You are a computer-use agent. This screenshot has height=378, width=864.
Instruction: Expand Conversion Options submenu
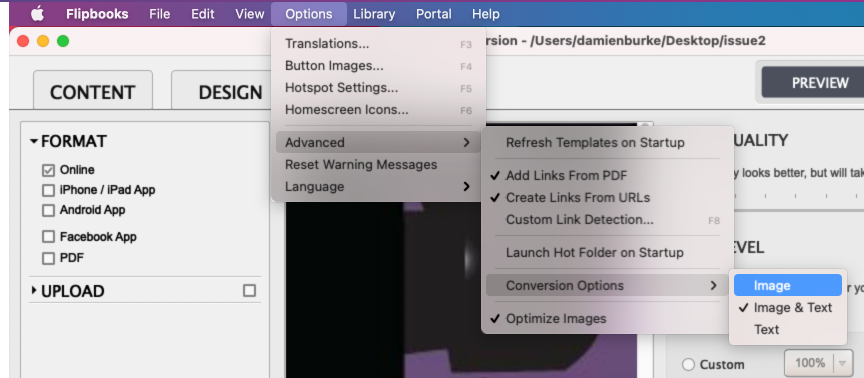coord(607,285)
